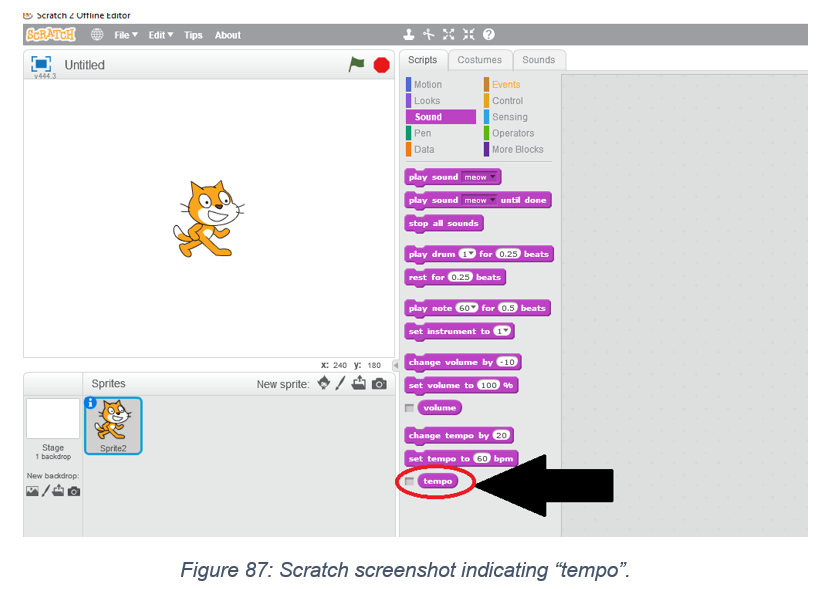Image resolution: width=830 pixels, height=589 pixels.
Task: Open Sprite2 info button
Action: click(x=91, y=403)
